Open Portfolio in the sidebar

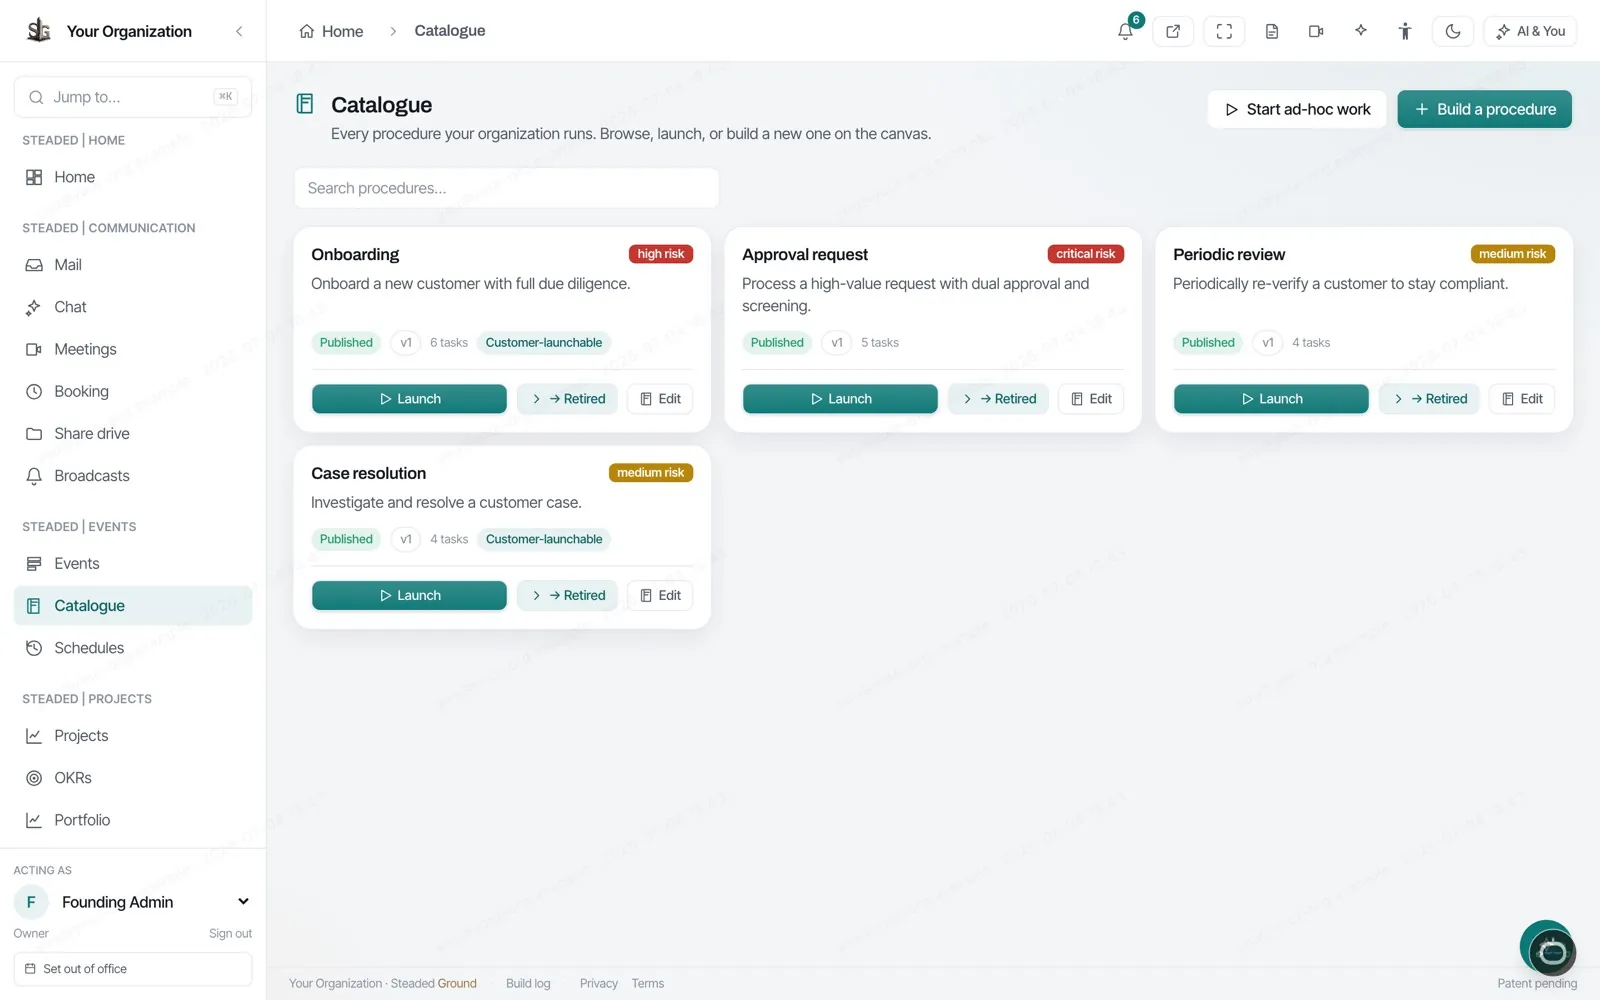click(x=133, y=820)
